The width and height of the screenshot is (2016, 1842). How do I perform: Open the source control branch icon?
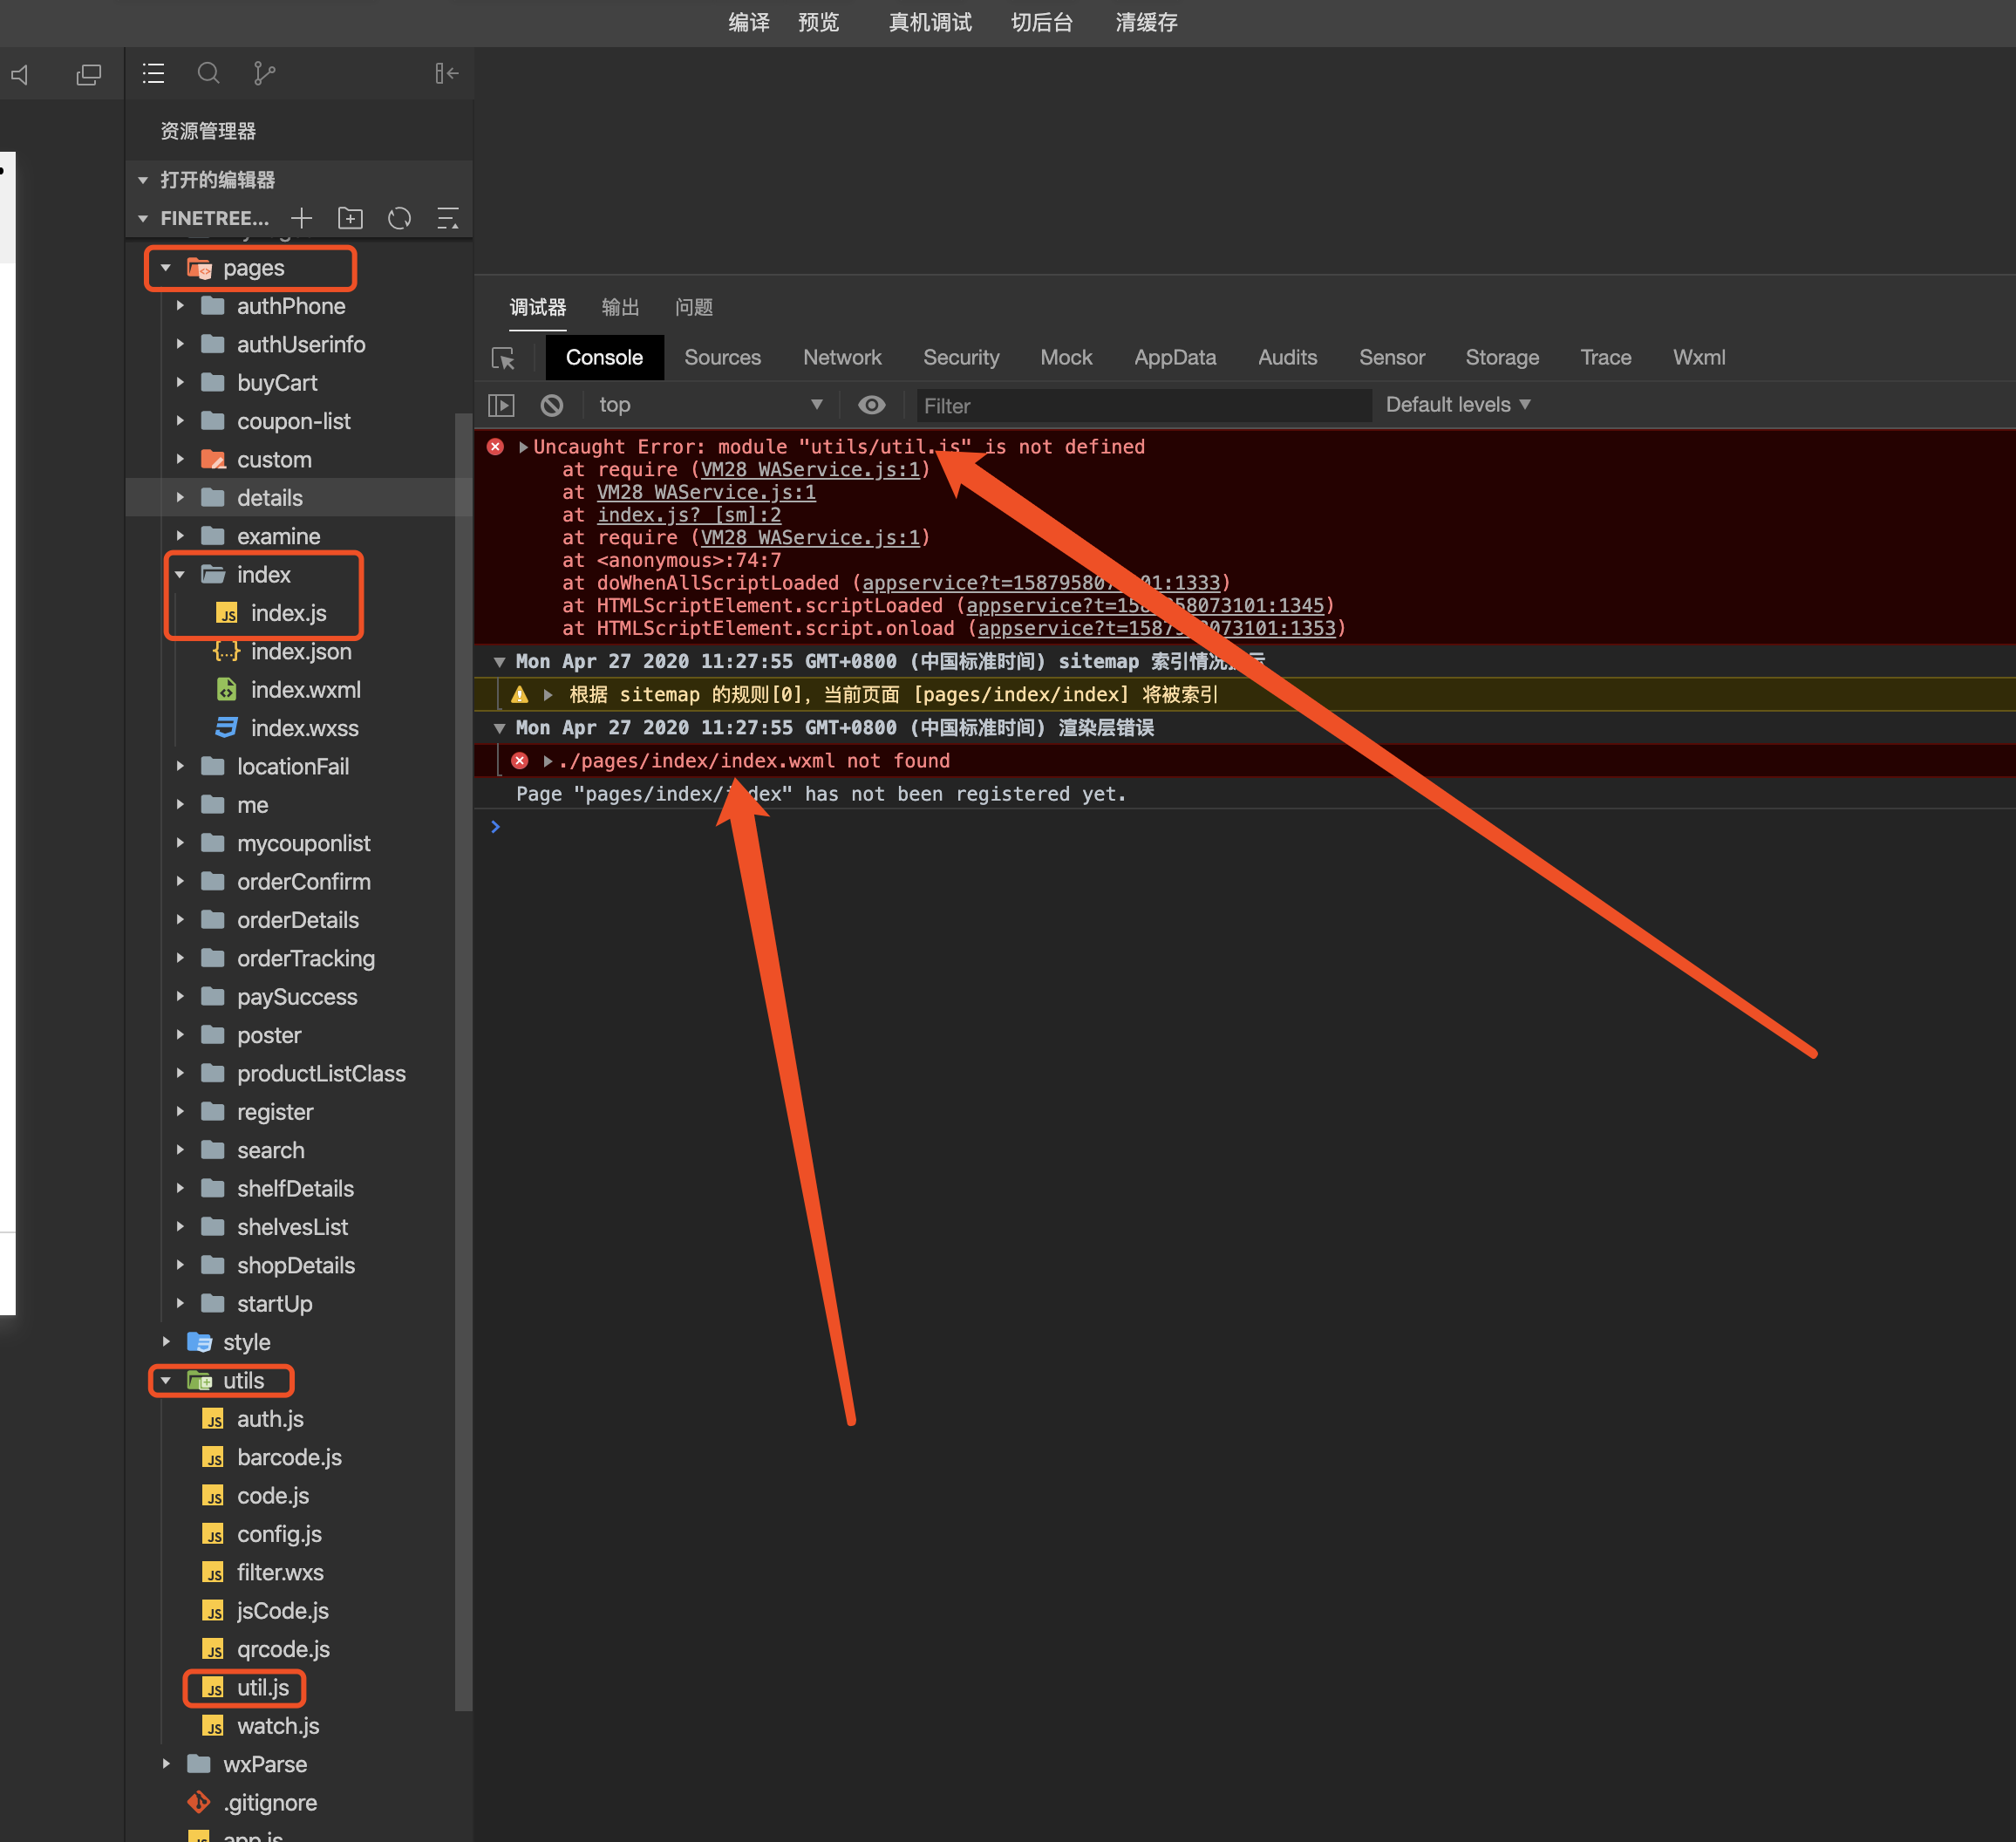click(x=264, y=73)
